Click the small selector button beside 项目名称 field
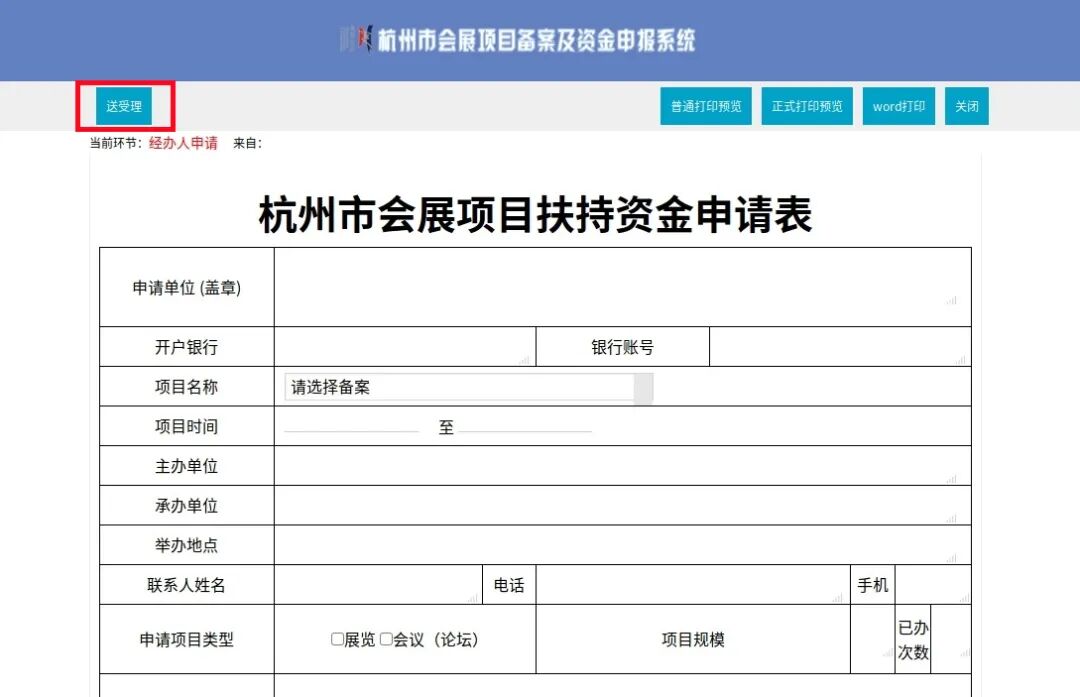This screenshot has height=697, width=1080. (645, 387)
